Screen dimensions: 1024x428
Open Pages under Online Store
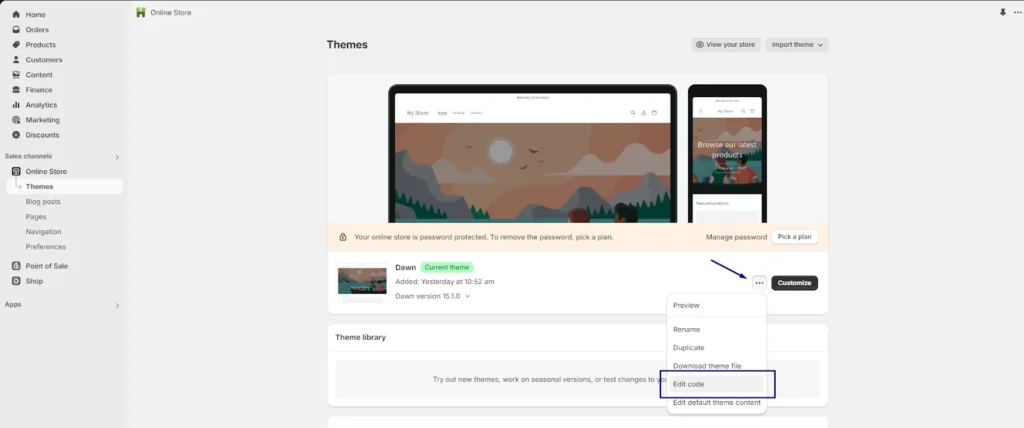coord(36,216)
